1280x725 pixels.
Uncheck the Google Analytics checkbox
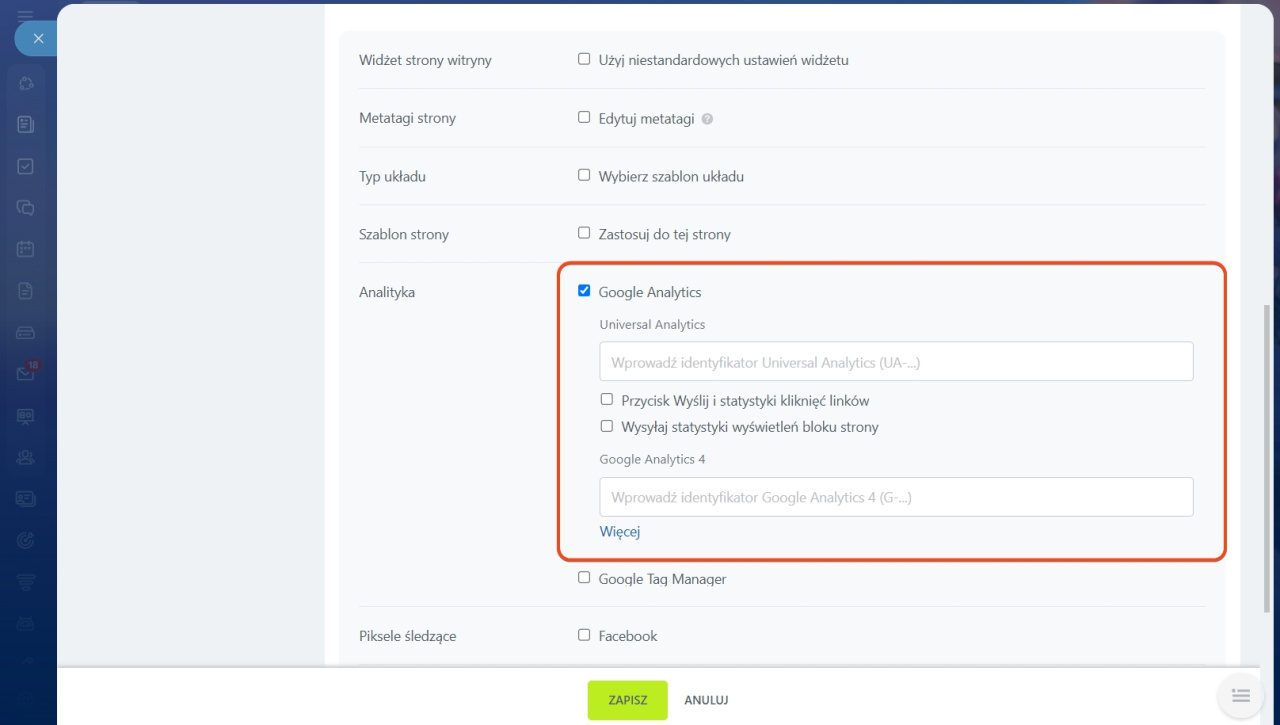pos(584,291)
